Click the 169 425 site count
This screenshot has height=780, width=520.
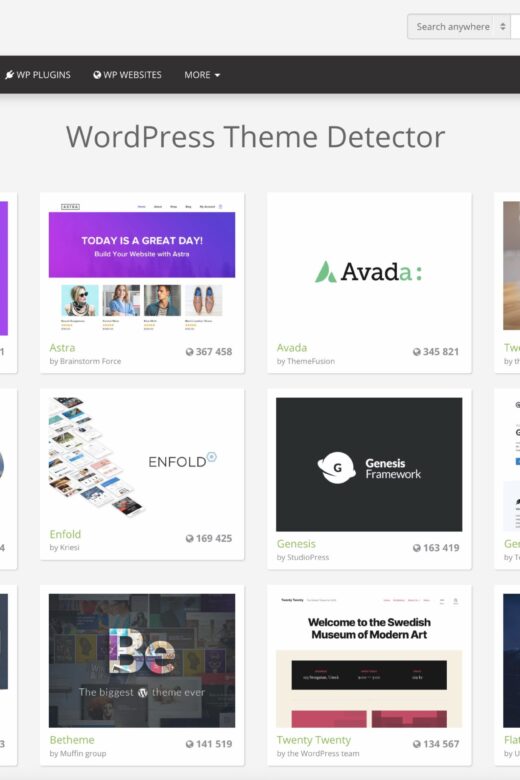point(213,538)
